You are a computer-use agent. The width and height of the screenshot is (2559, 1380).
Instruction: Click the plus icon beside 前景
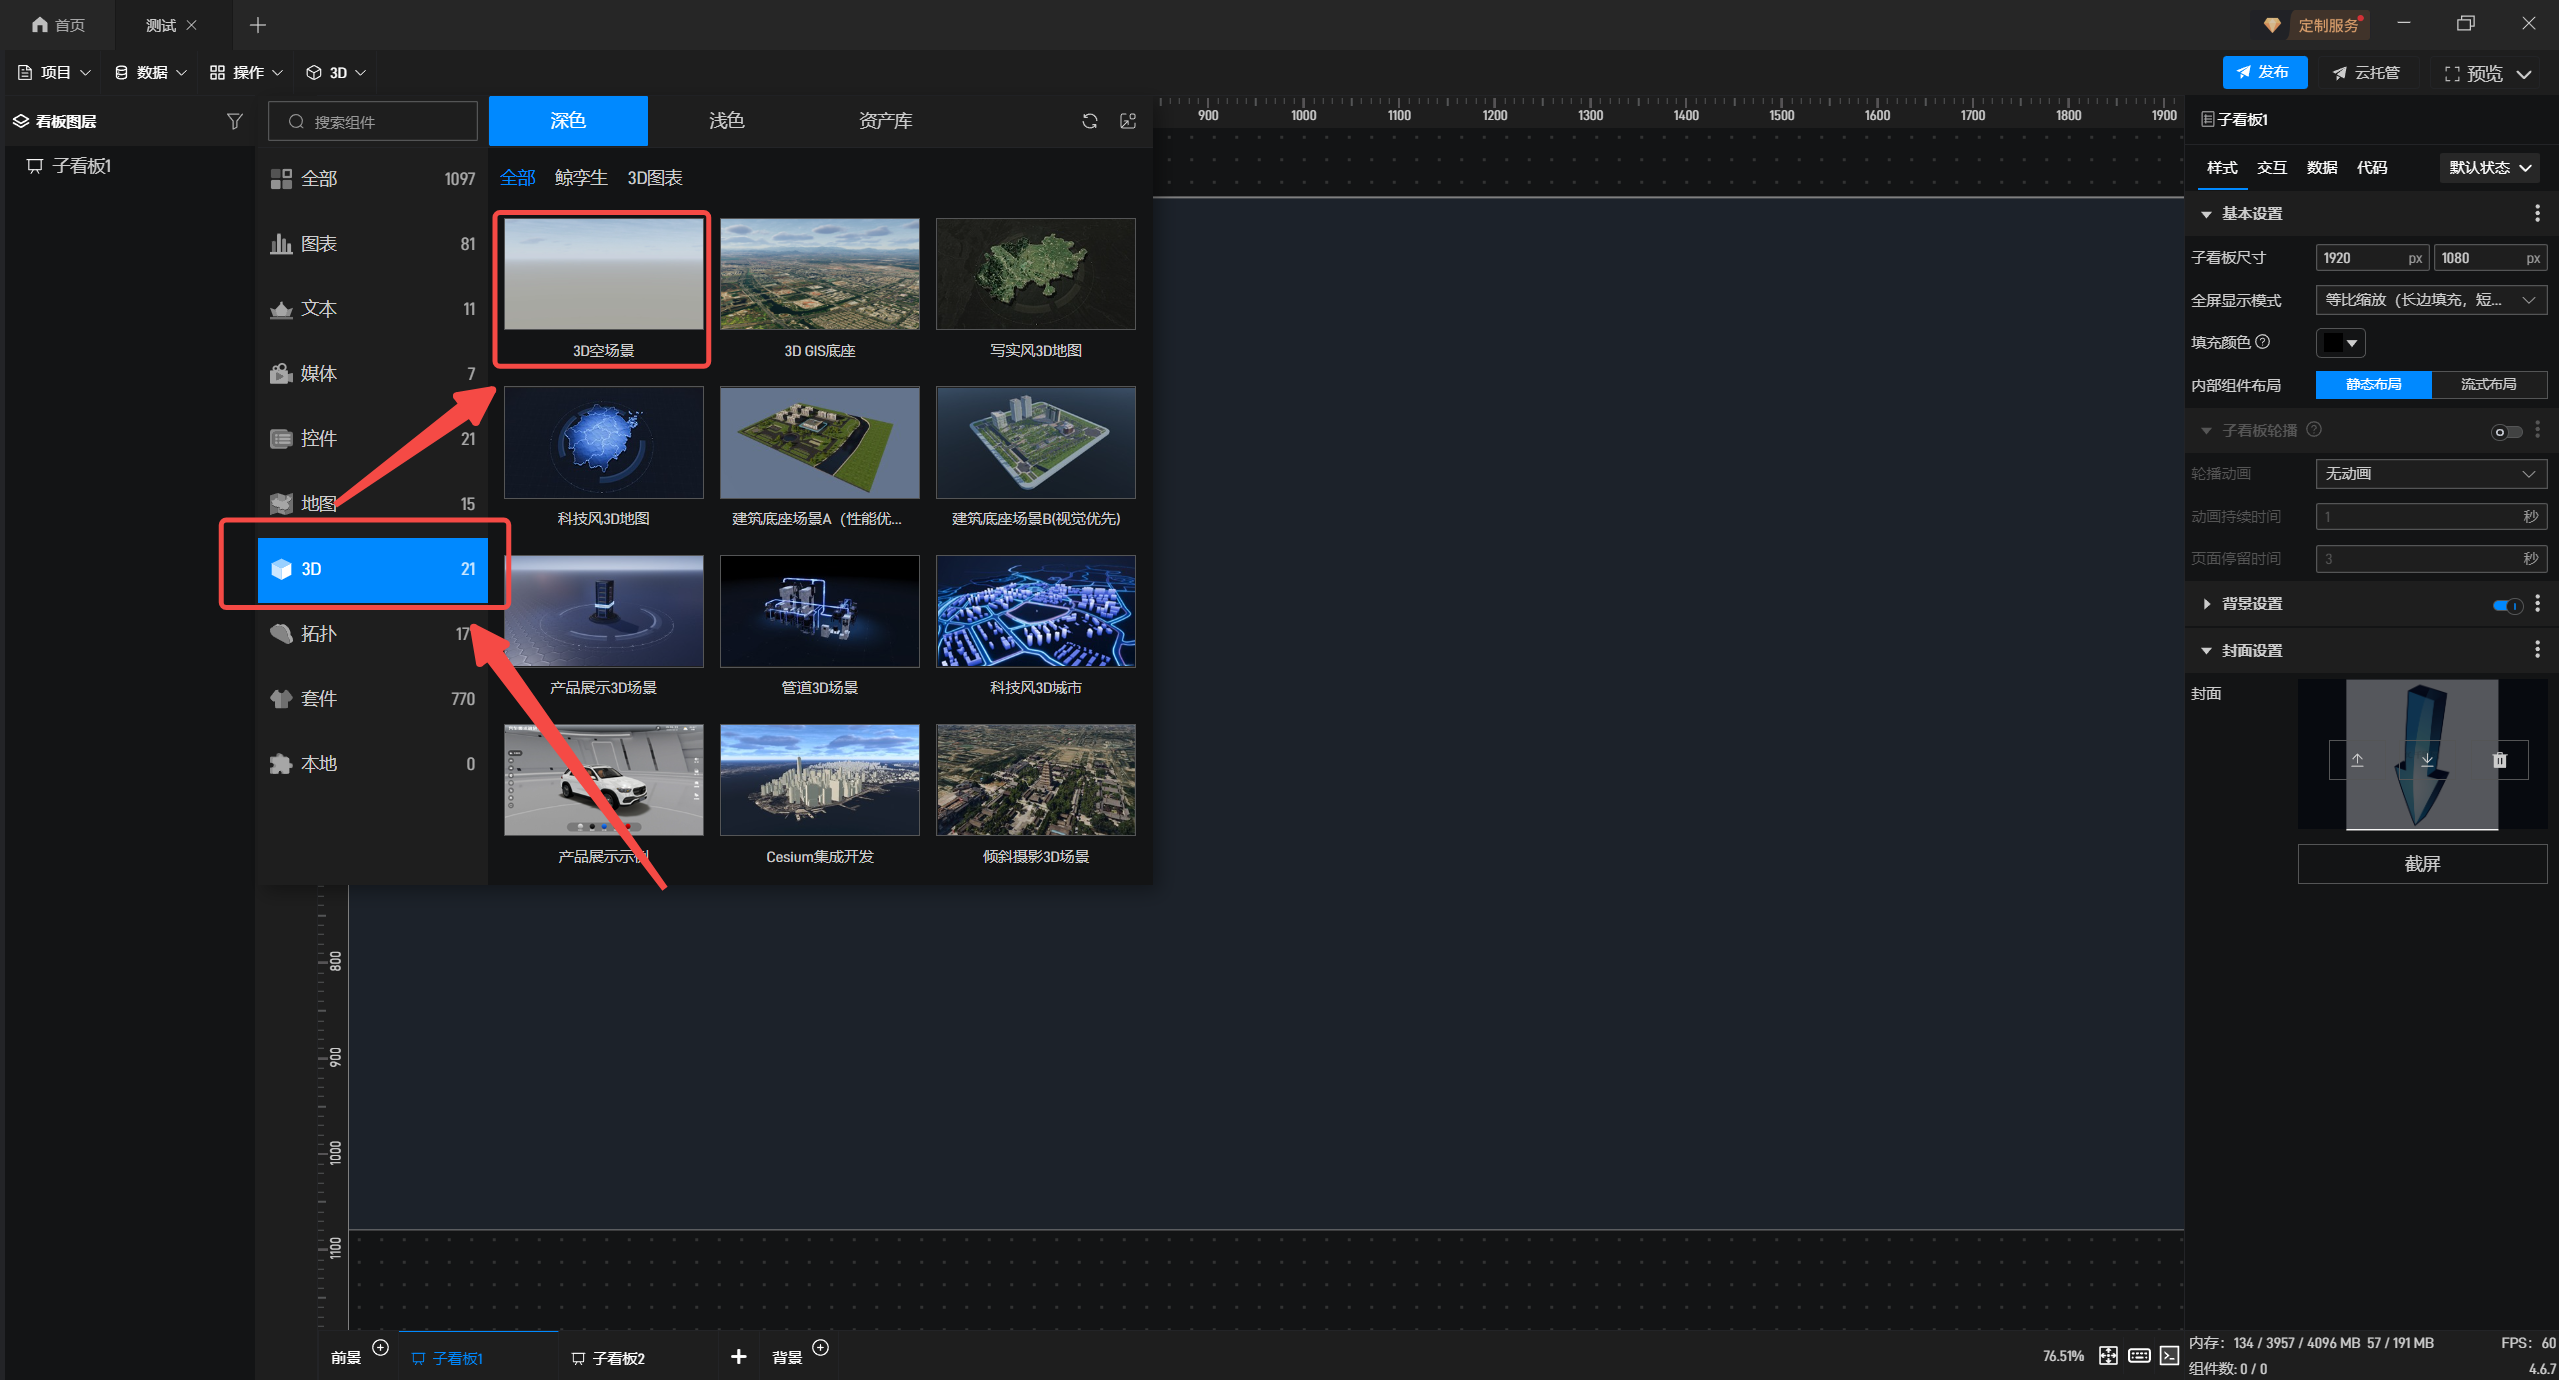point(380,1347)
